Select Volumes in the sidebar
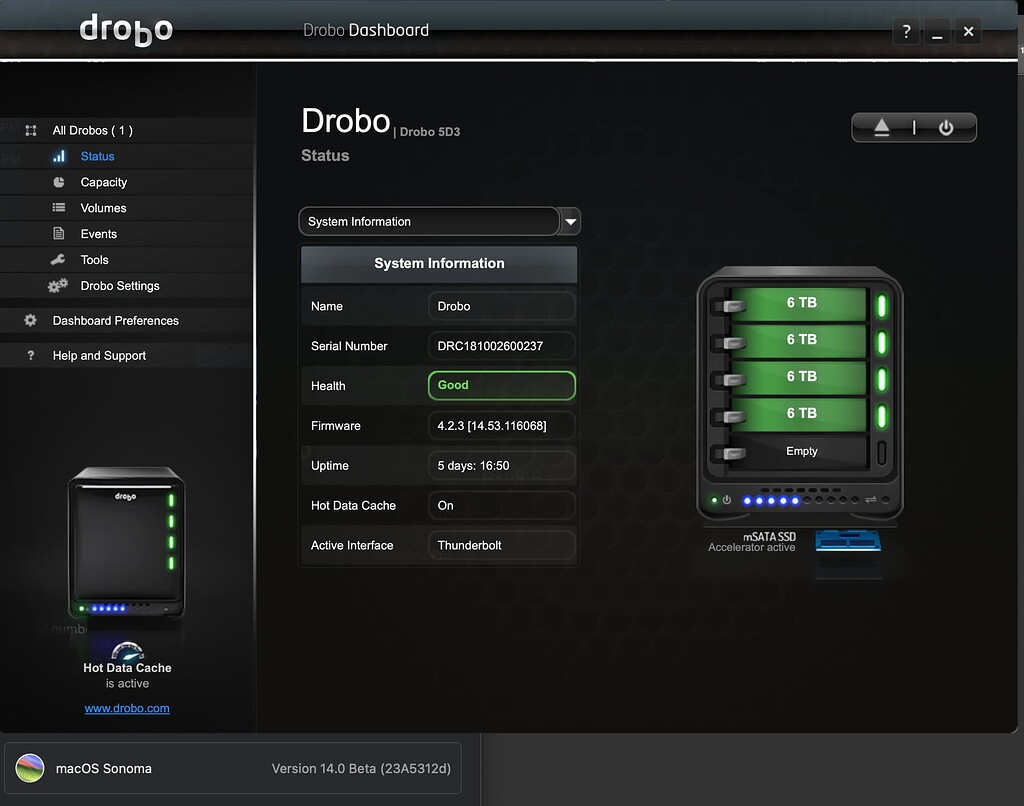1024x806 pixels. click(x=103, y=208)
